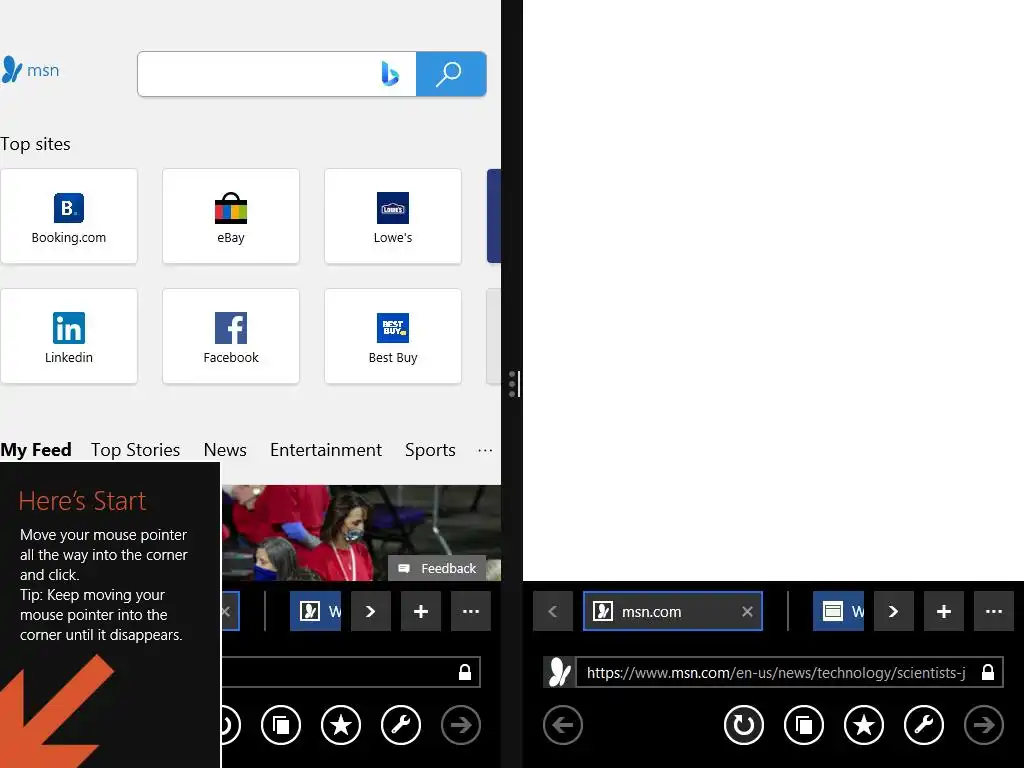Go forward in the right pane browser

coord(984,725)
